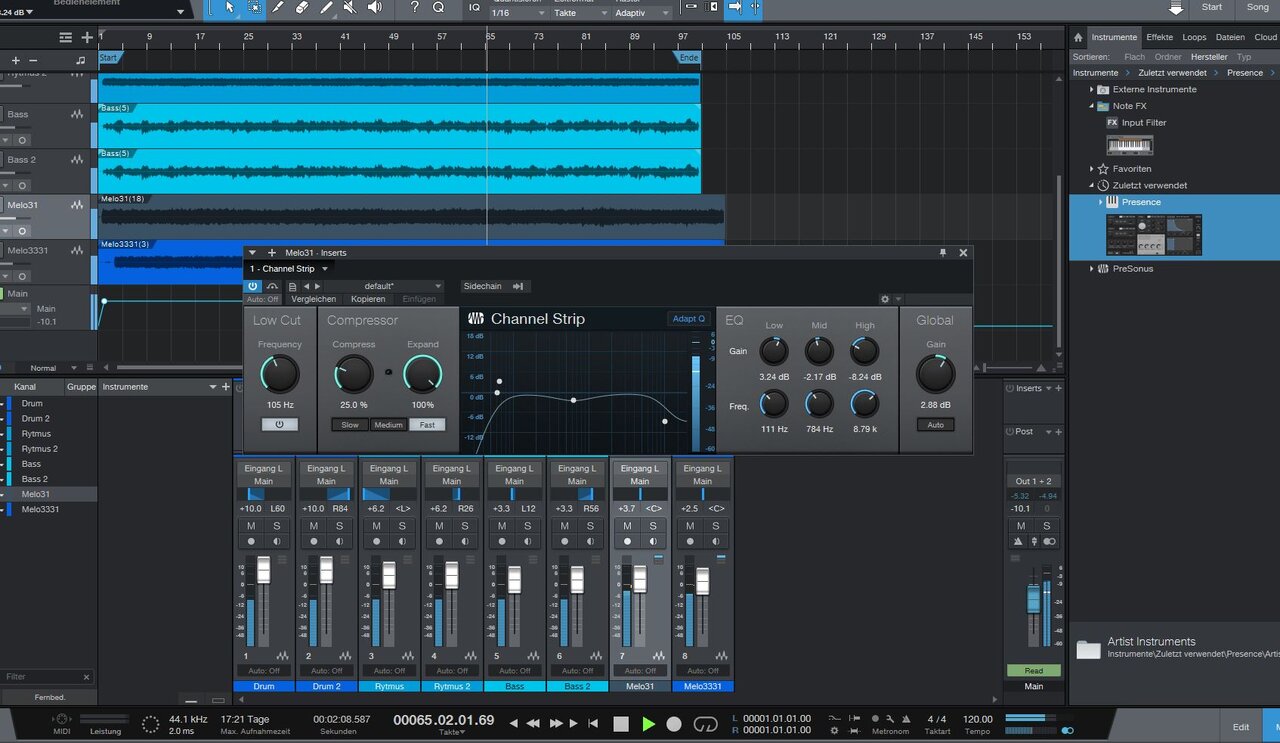Click the IQ quantize panel icon
The height and width of the screenshot is (743, 1280).
point(473,7)
